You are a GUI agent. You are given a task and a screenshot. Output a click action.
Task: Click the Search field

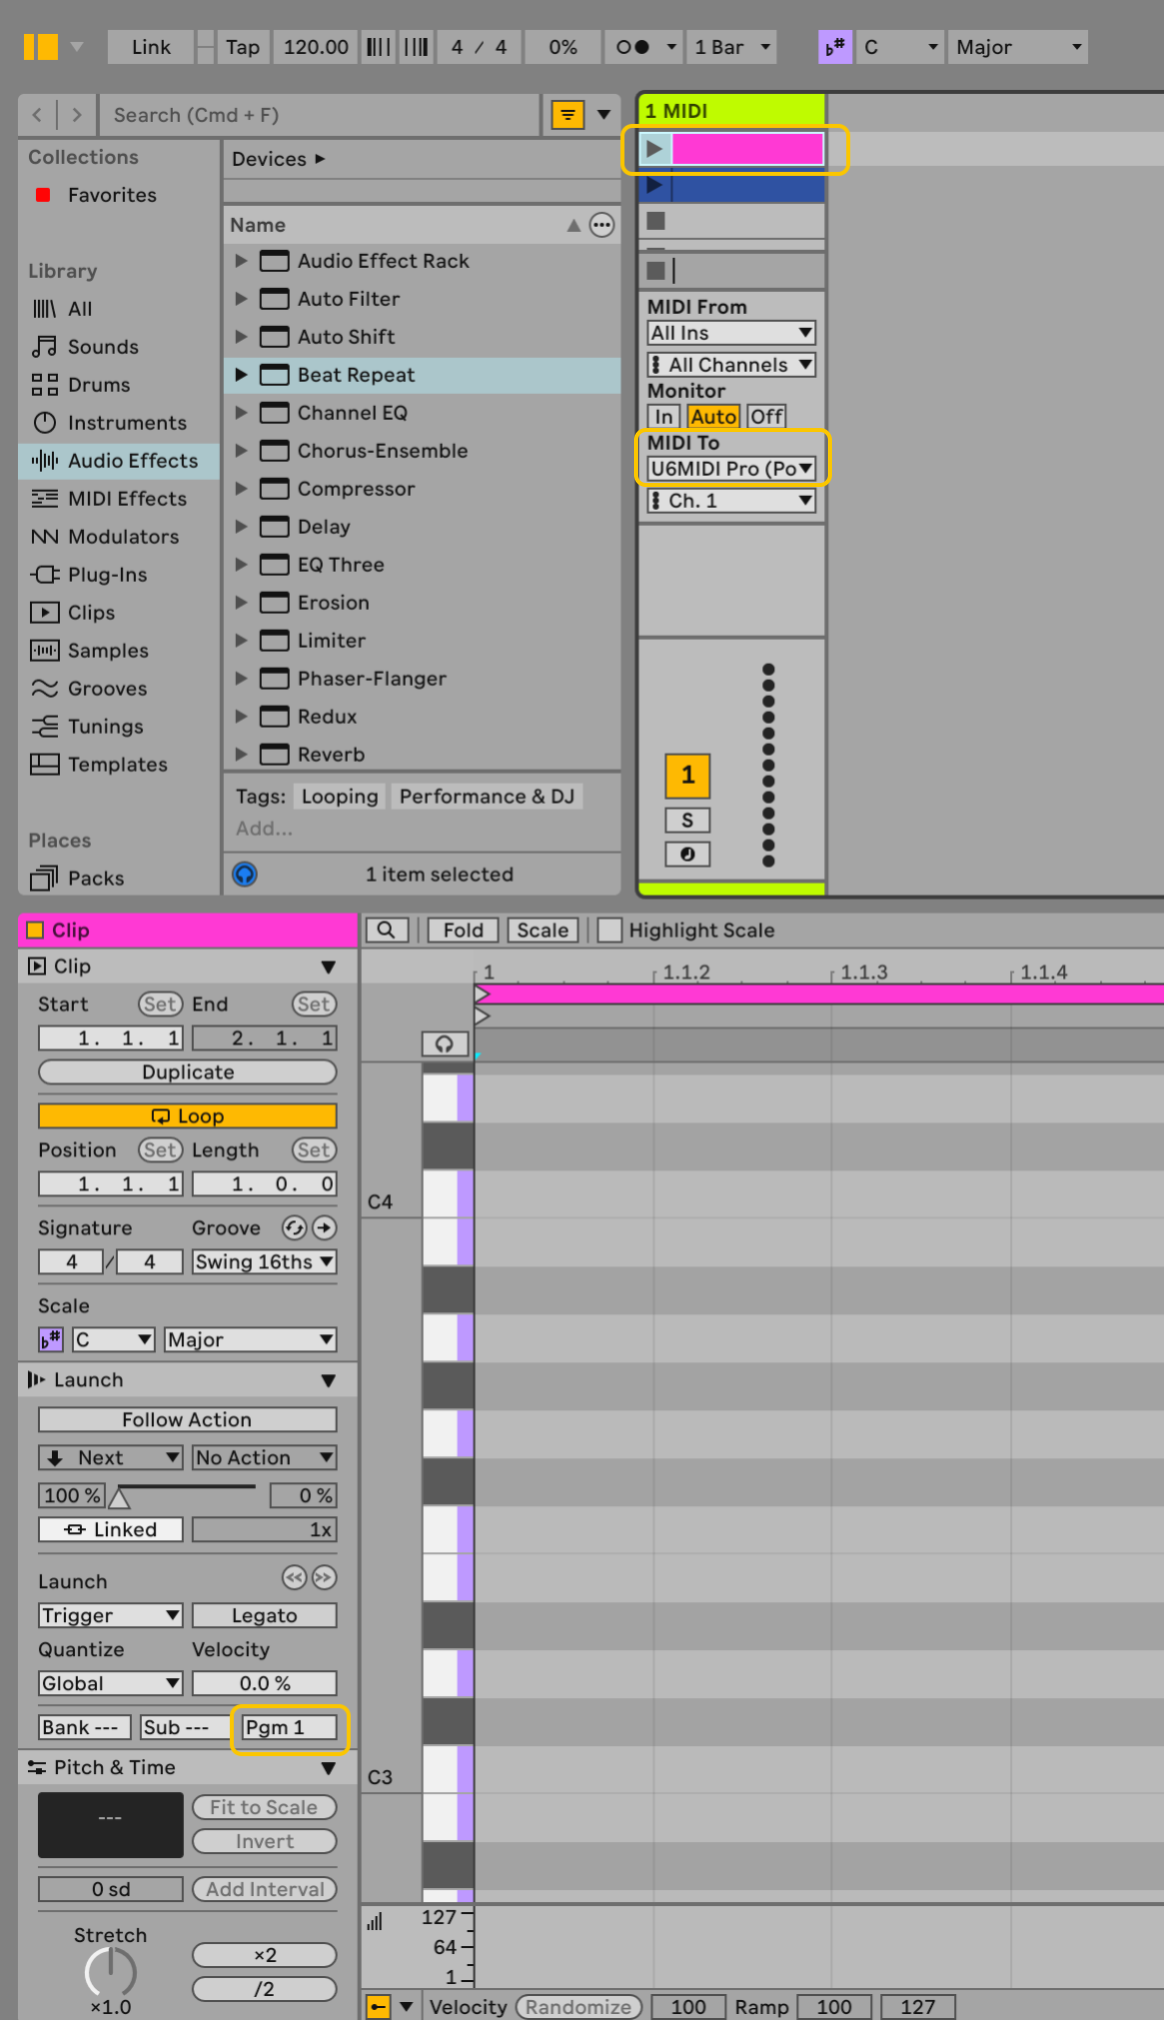coord(320,115)
